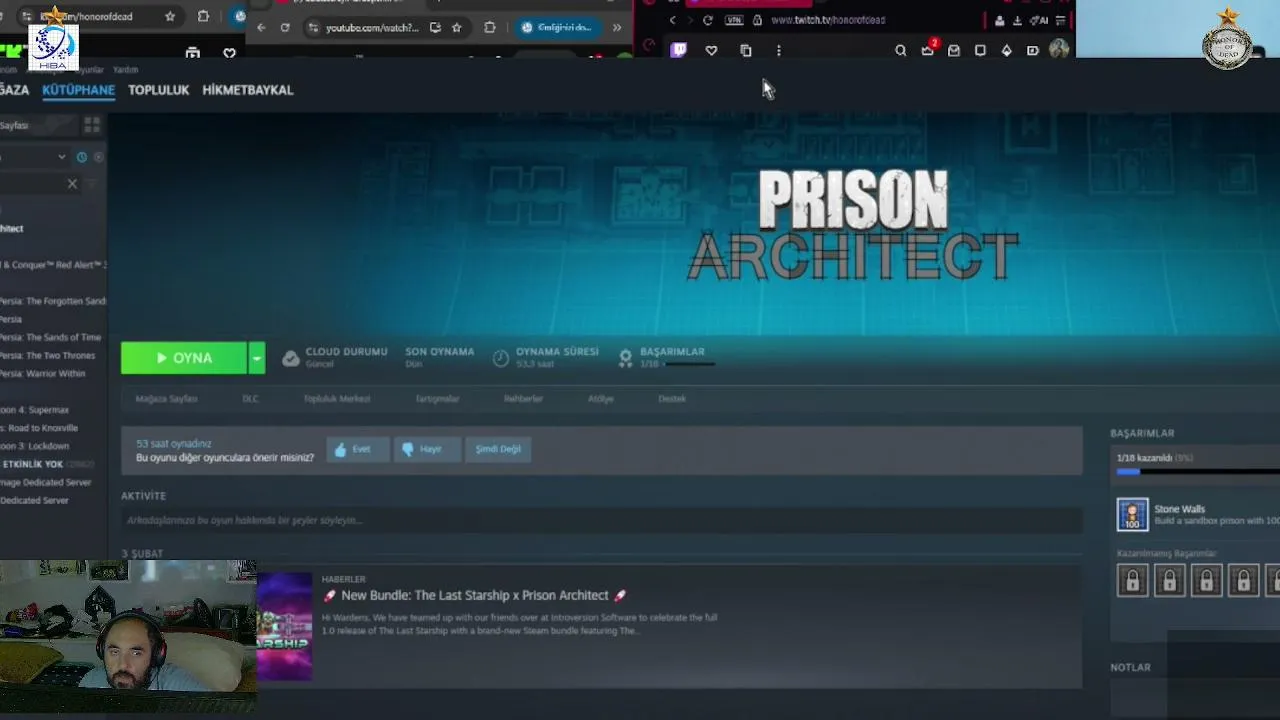Reload the YouTube browser page
Image resolution: width=1280 pixels, height=720 pixels.
(285, 28)
